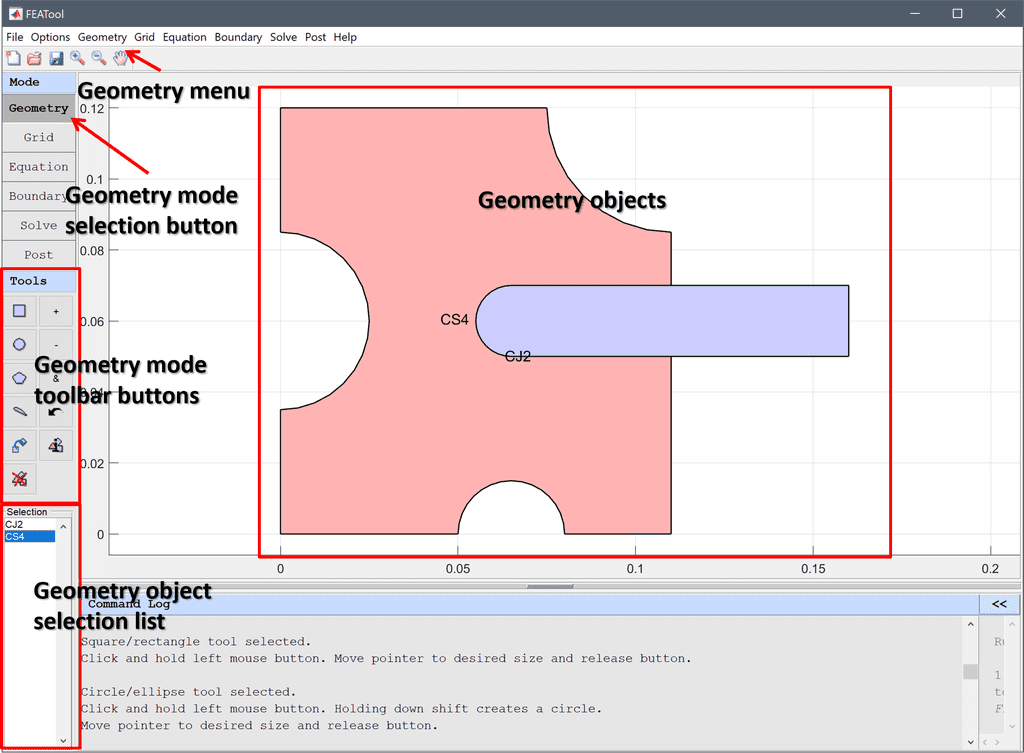This screenshot has height=753, width=1024.
Task: Click the Save floppy disk icon
Action: (x=56, y=59)
